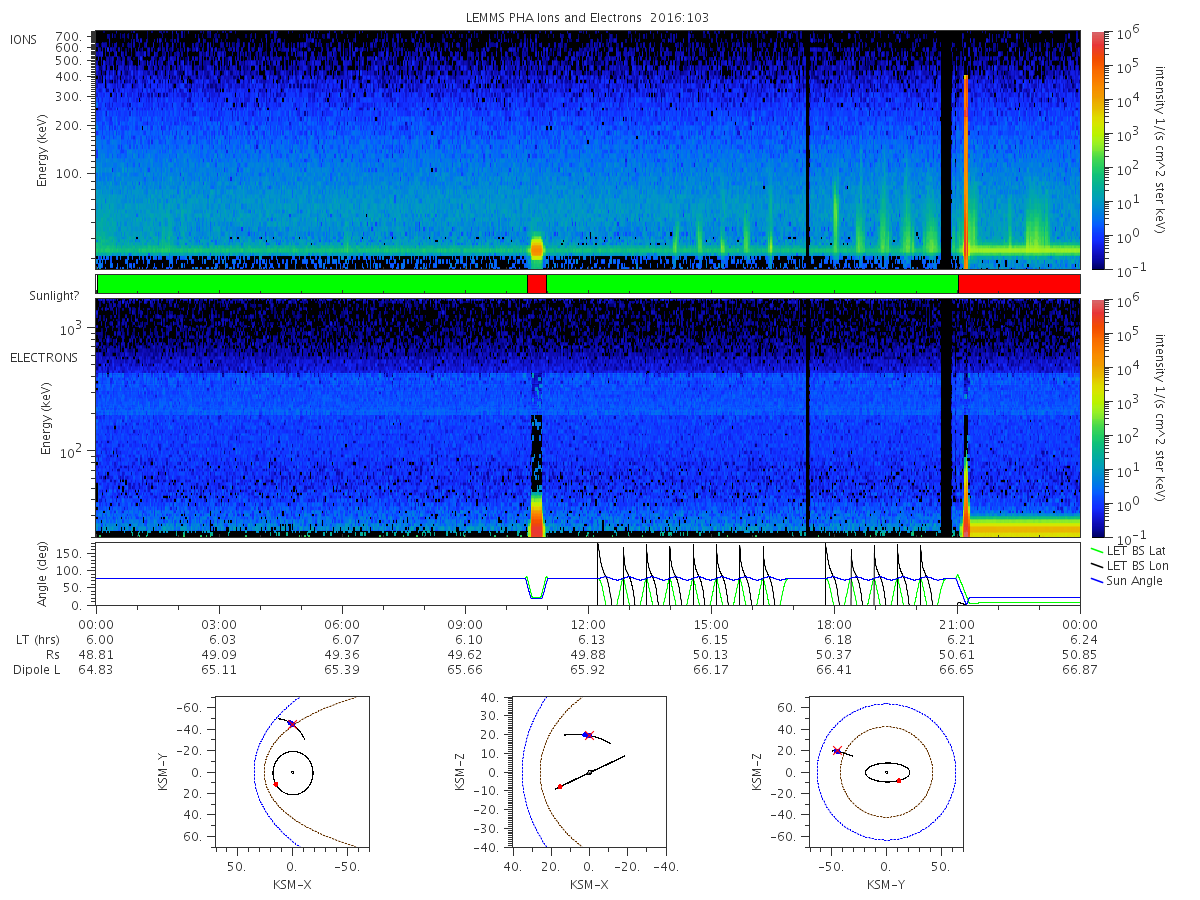Click the electron burst near 10:45 in the electrons panel
1200x900 pixels.
coord(537,513)
